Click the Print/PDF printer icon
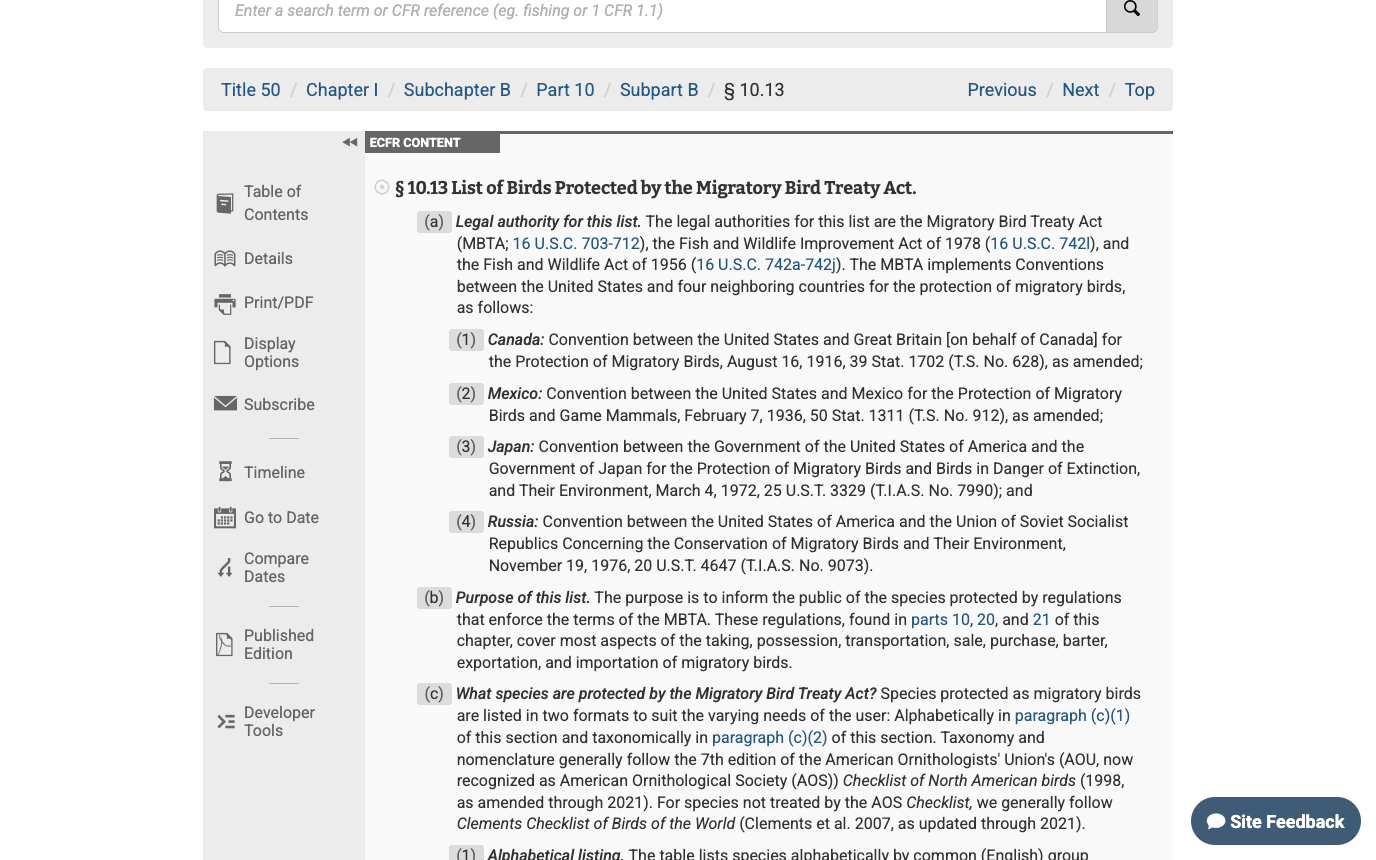Viewport: 1376px width, 860px height. (x=225, y=303)
